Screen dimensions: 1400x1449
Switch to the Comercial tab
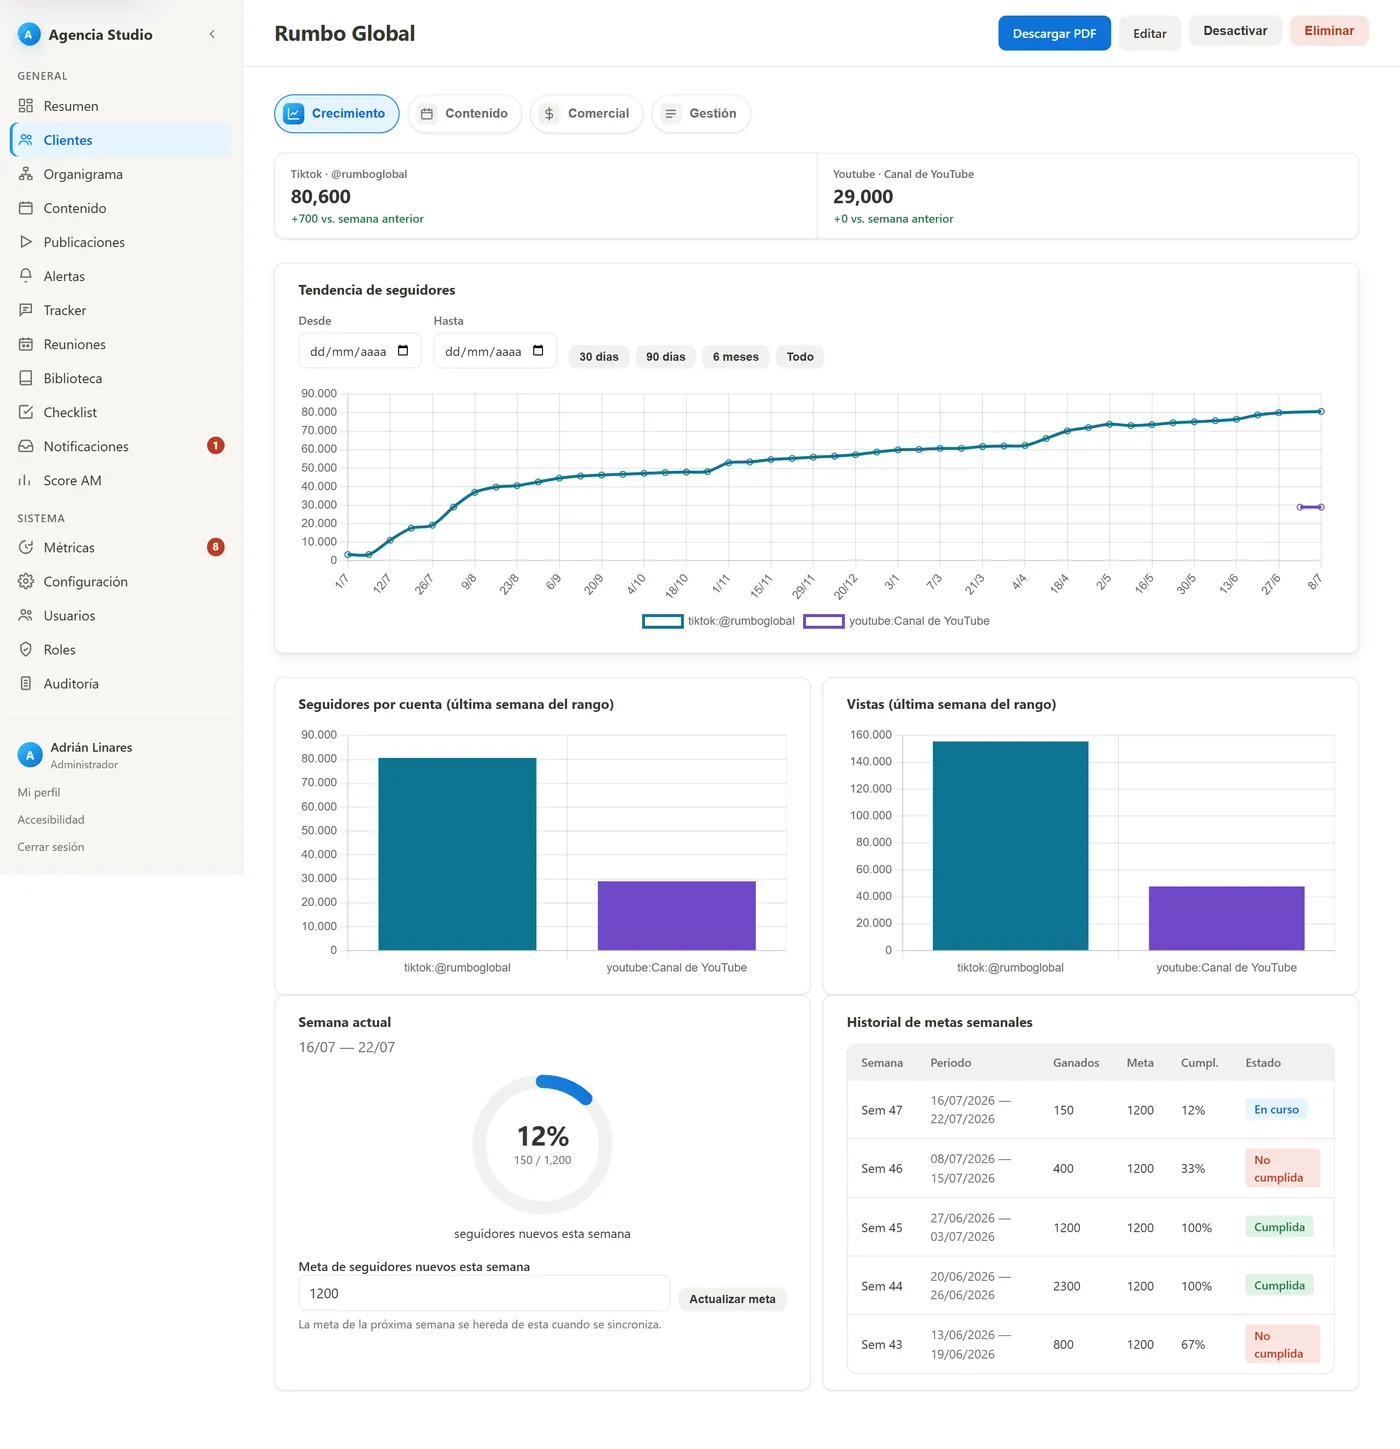pyautogui.click(x=587, y=113)
